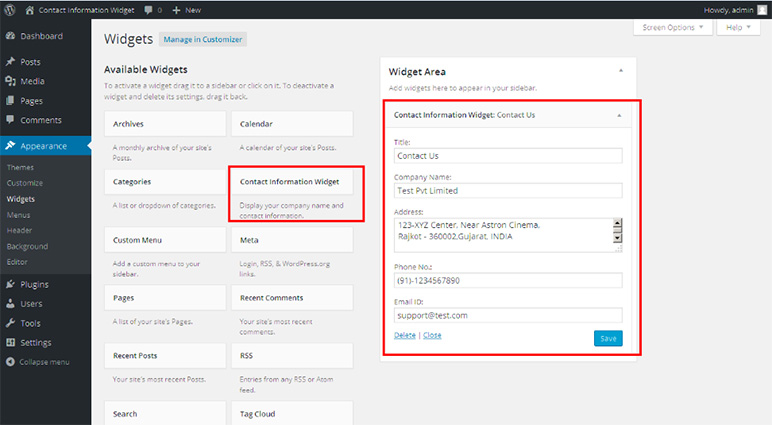Click the Plugins plug icon
This screenshot has height=425, width=772.
(x=10, y=284)
